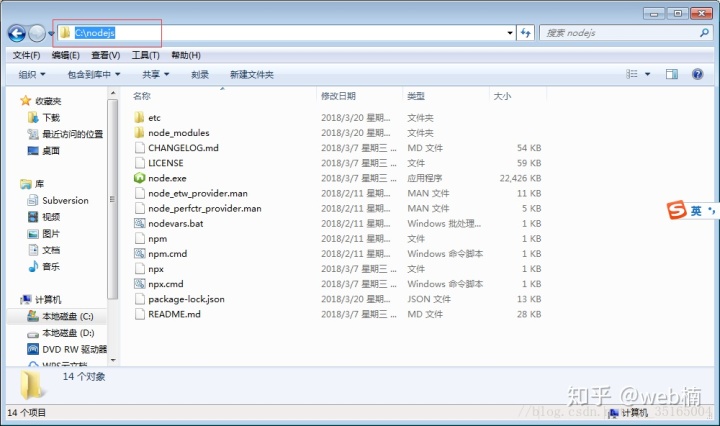
Task: Click the Back navigation arrow
Action: [17, 33]
